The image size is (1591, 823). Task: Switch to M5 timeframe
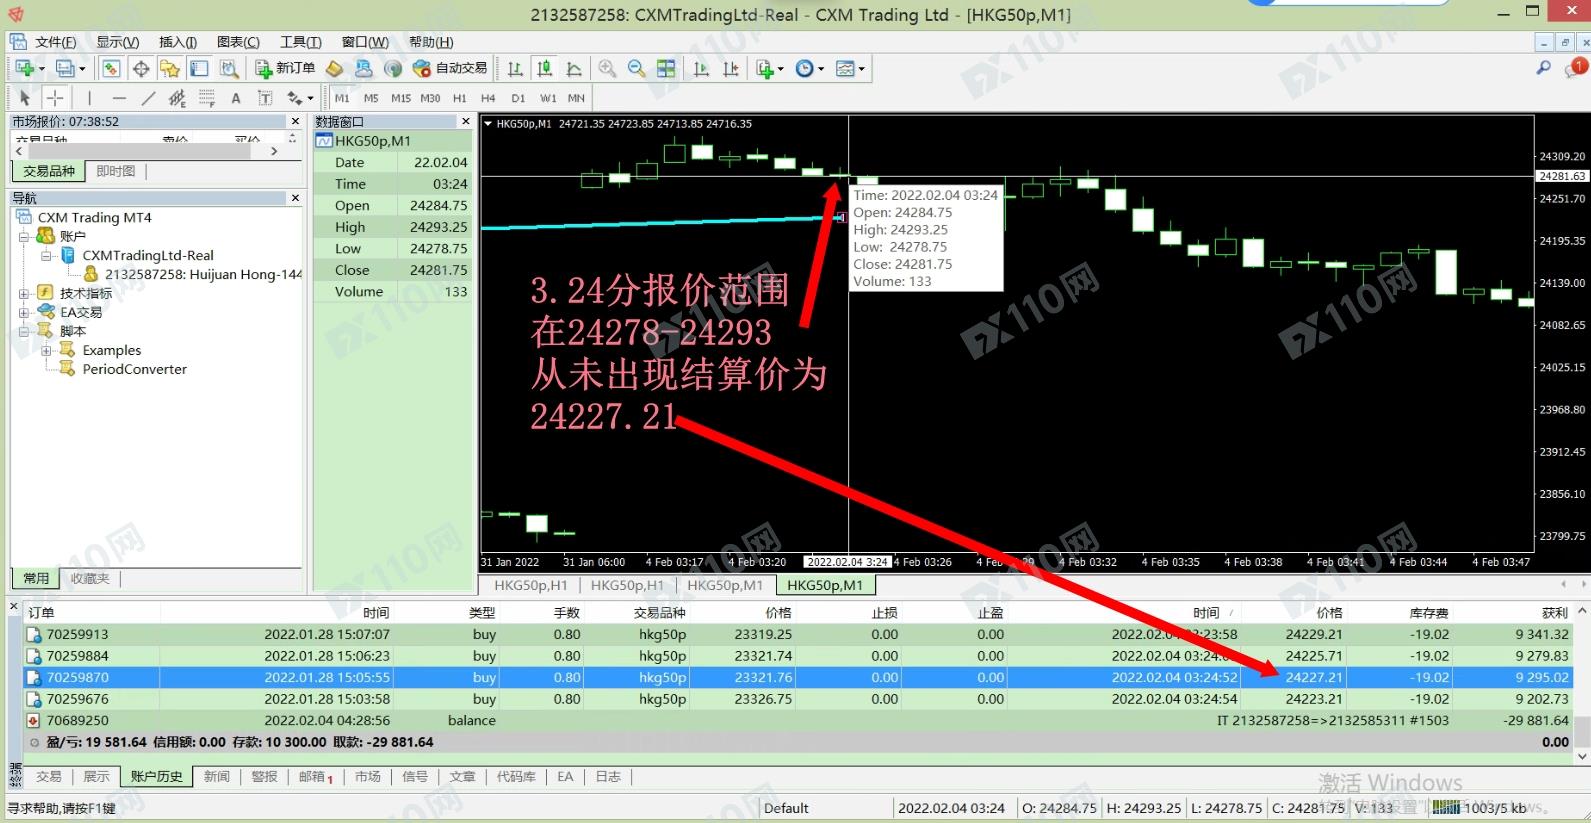371,98
